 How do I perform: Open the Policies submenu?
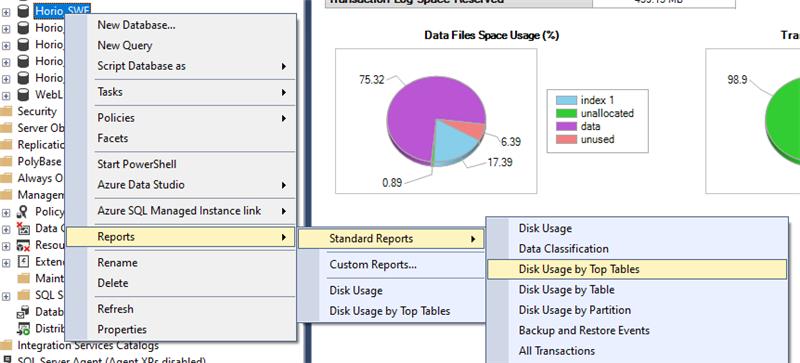[x=181, y=118]
